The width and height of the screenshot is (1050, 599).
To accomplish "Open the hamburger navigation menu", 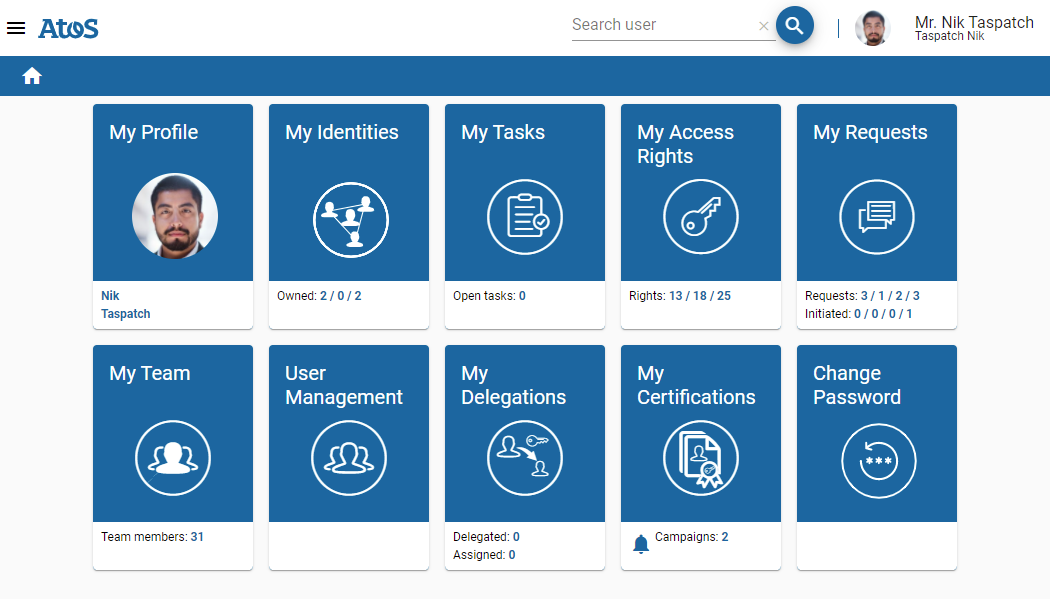I will tap(16, 27).
